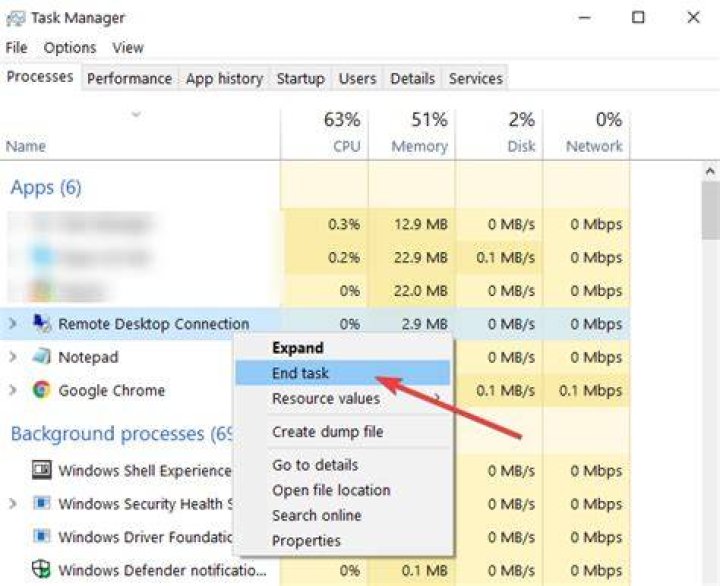Click the 22.0 MB memory value
This screenshot has width=720, height=586.
(421, 290)
